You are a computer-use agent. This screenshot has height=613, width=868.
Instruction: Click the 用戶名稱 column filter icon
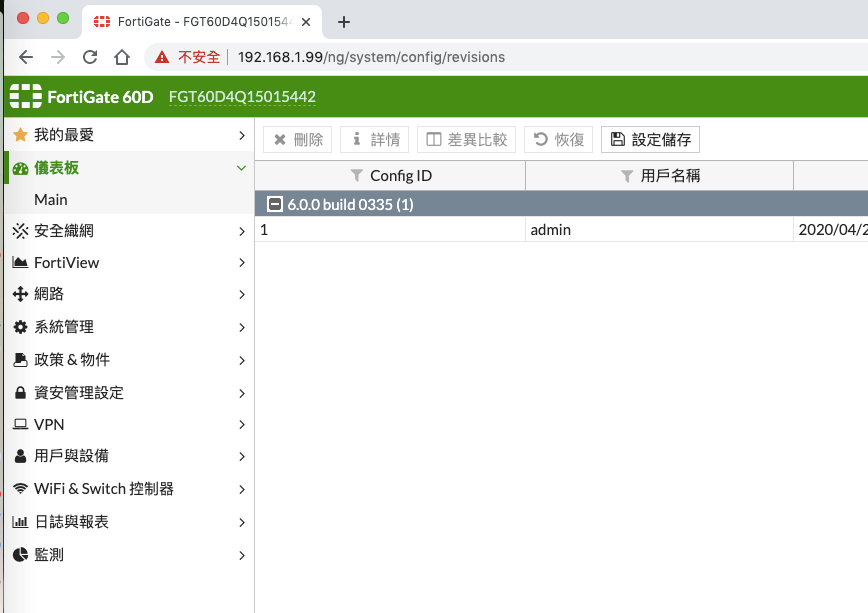pyautogui.click(x=627, y=176)
